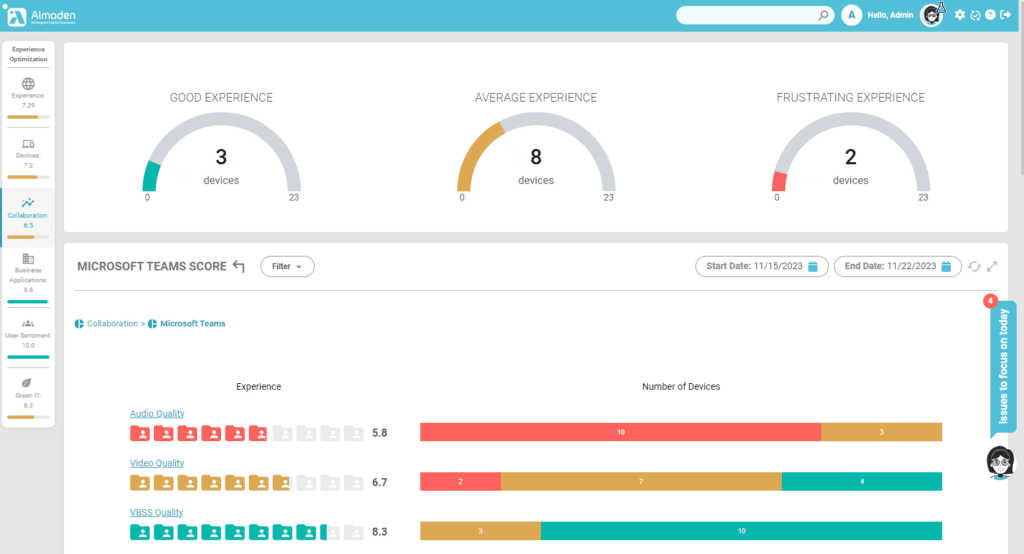Refresh the Microsoft Teams Score panel
Image resolution: width=1024 pixels, height=554 pixels.
click(974, 266)
